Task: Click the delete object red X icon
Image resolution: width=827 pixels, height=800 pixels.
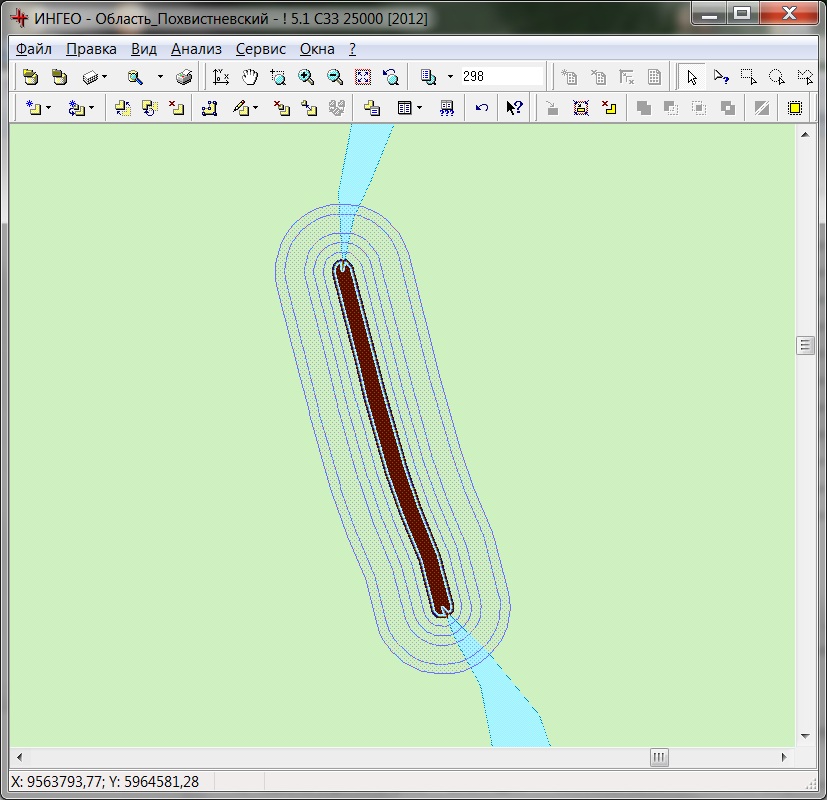Action: (x=177, y=108)
